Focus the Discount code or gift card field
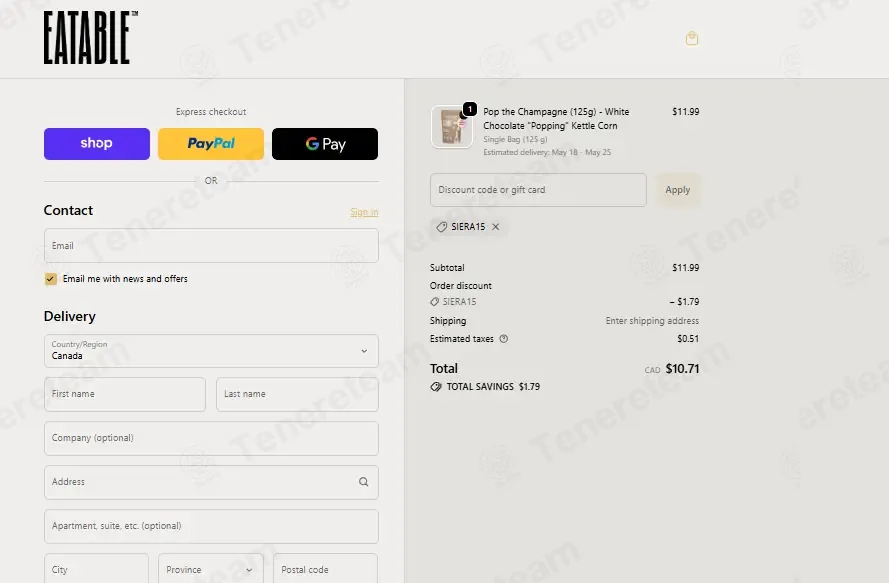This screenshot has height=583, width=889. point(538,190)
